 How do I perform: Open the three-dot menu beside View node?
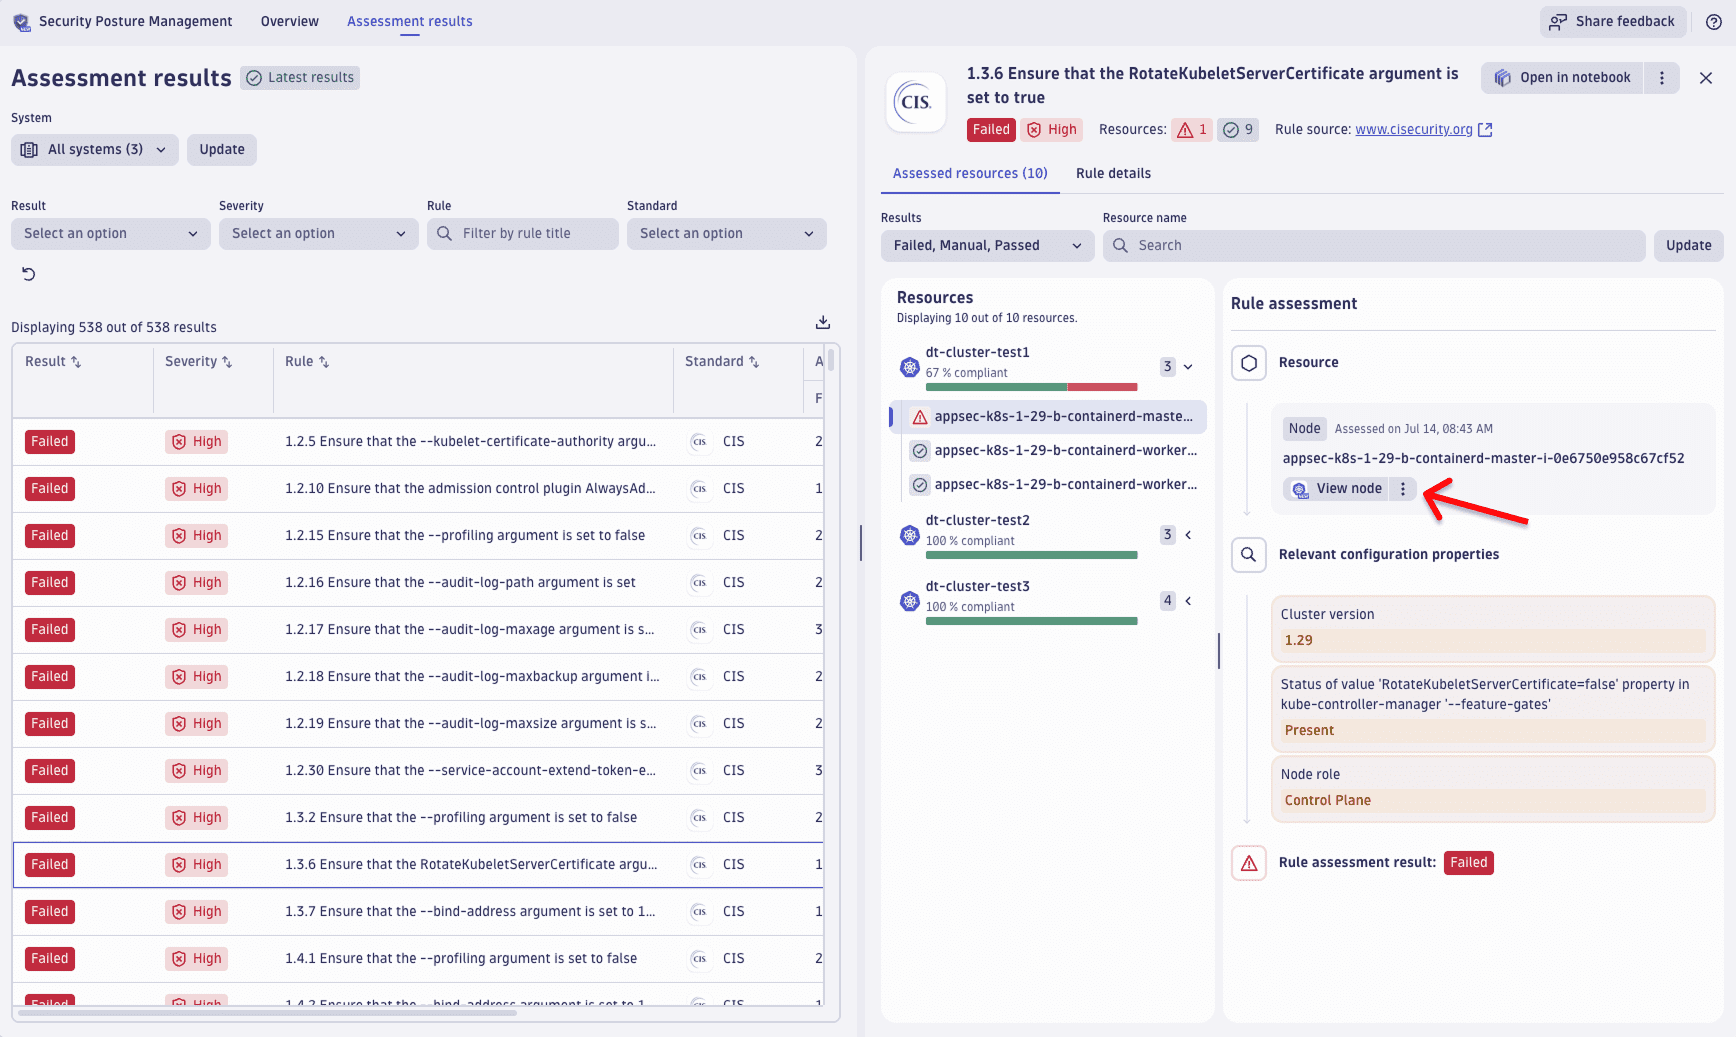tap(1403, 489)
